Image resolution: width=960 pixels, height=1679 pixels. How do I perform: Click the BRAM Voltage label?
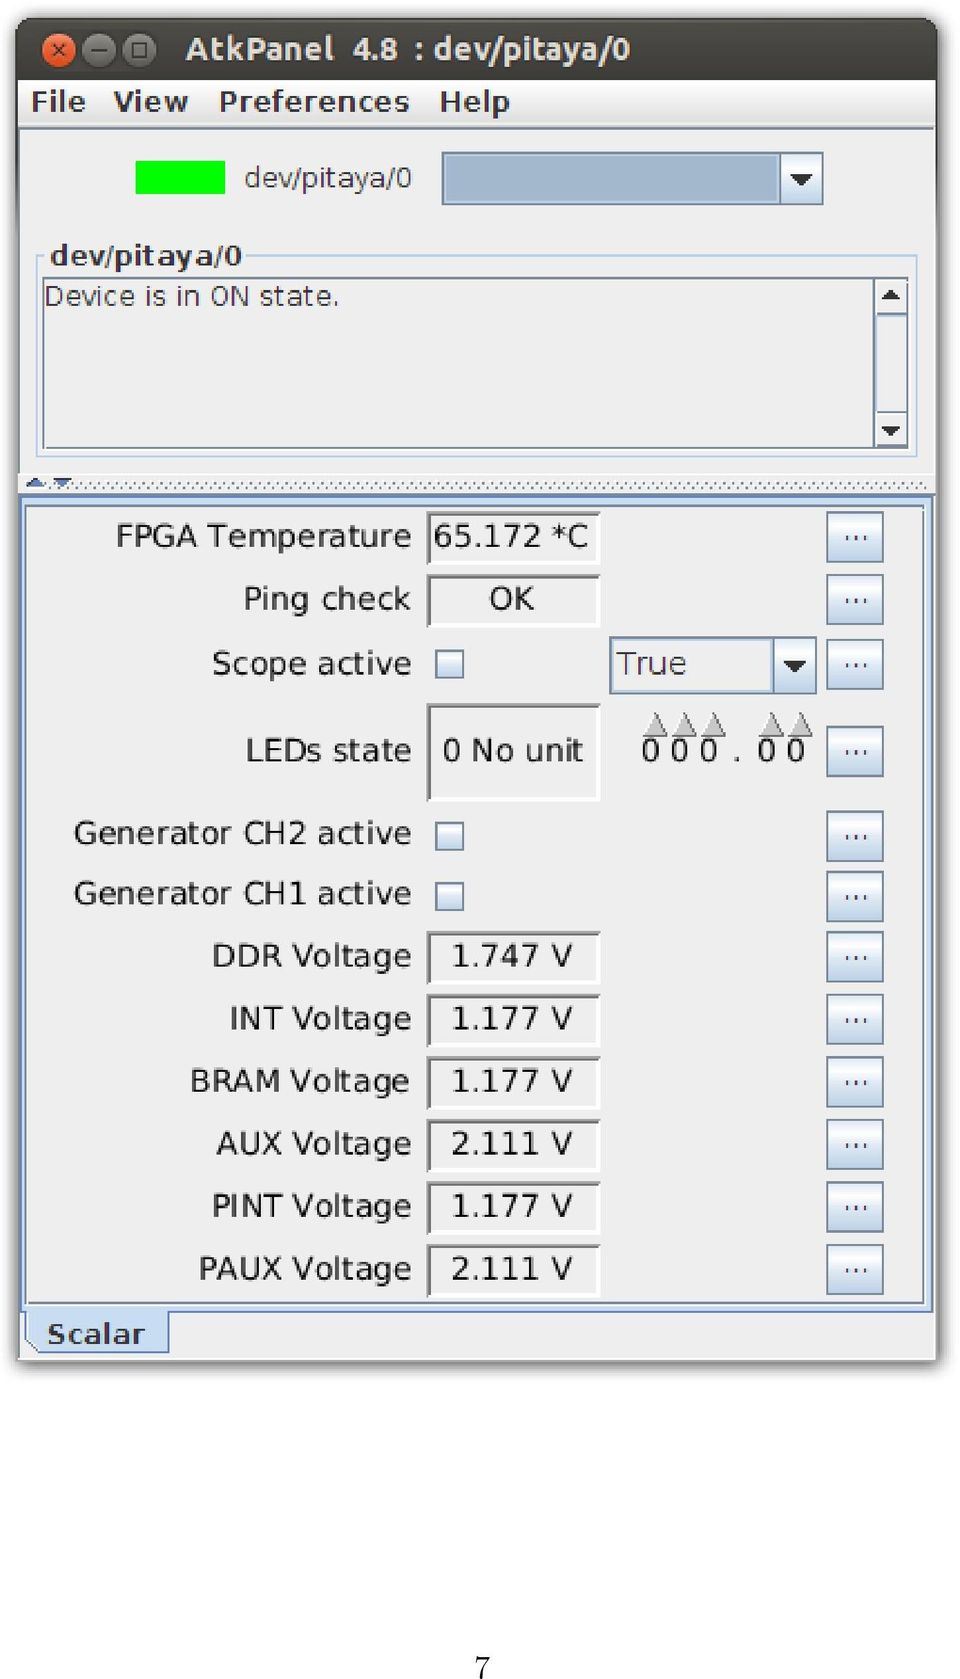coord(300,1082)
